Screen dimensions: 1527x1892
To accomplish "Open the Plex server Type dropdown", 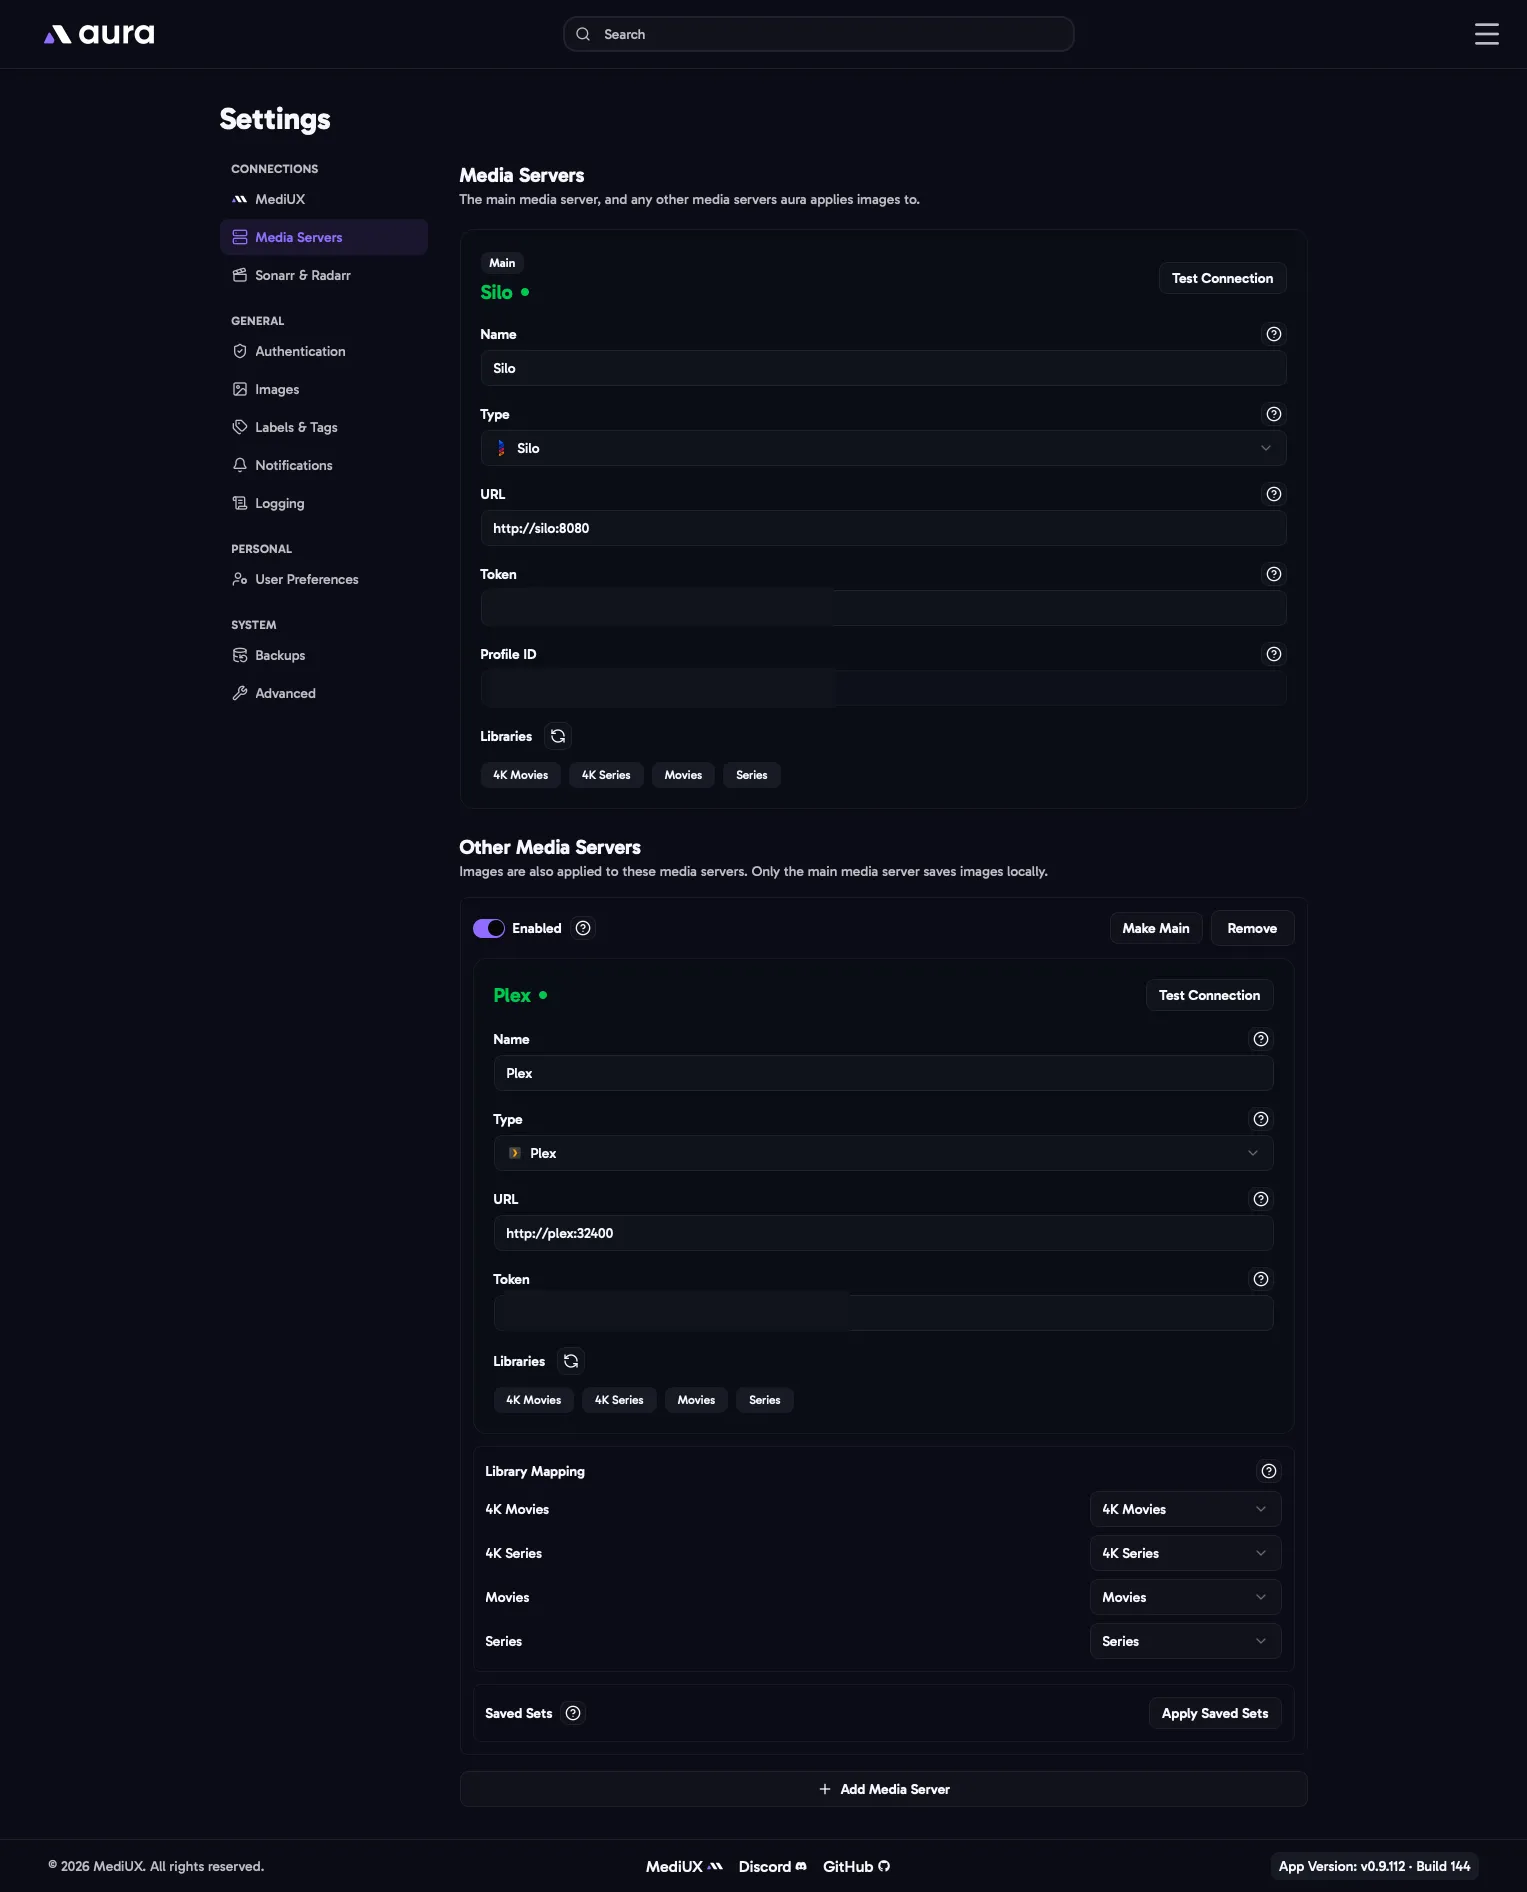I will coord(883,1153).
